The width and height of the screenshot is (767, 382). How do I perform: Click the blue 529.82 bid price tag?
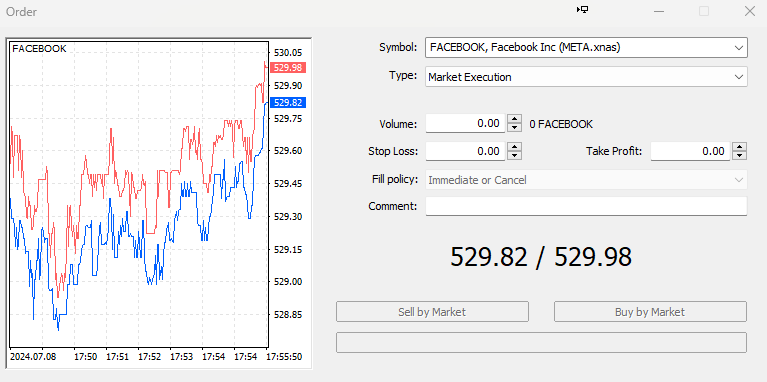(x=288, y=103)
